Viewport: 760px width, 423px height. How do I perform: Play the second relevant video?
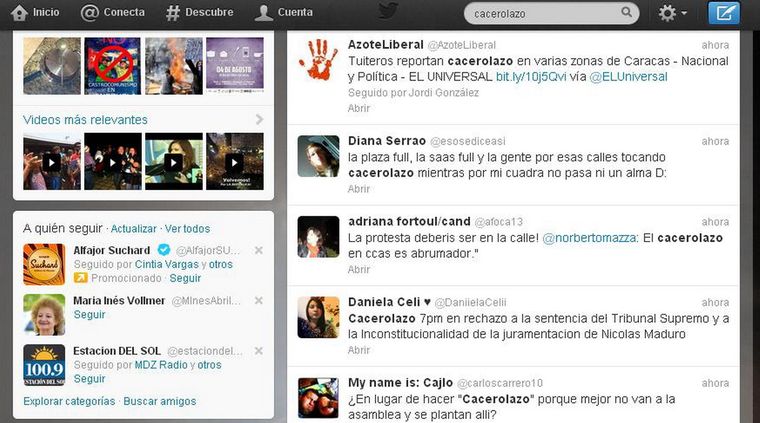click(112, 161)
